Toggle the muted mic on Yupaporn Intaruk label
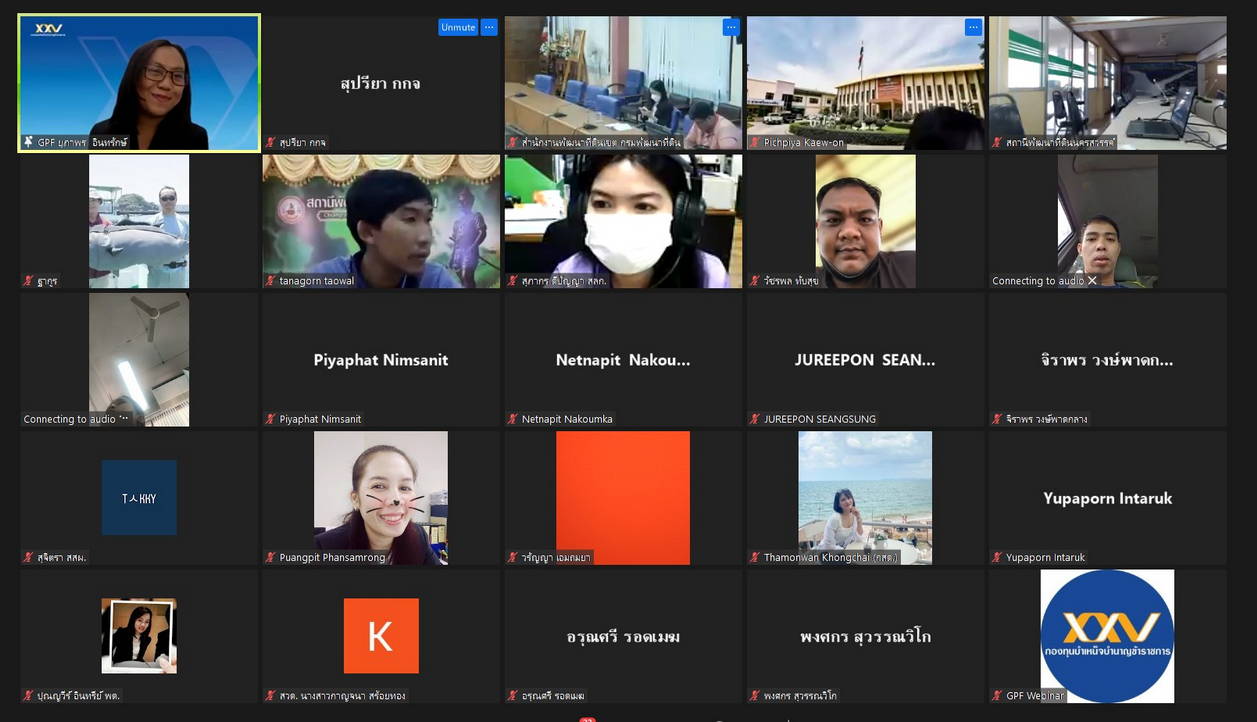The image size is (1257, 722). click(x=997, y=557)
